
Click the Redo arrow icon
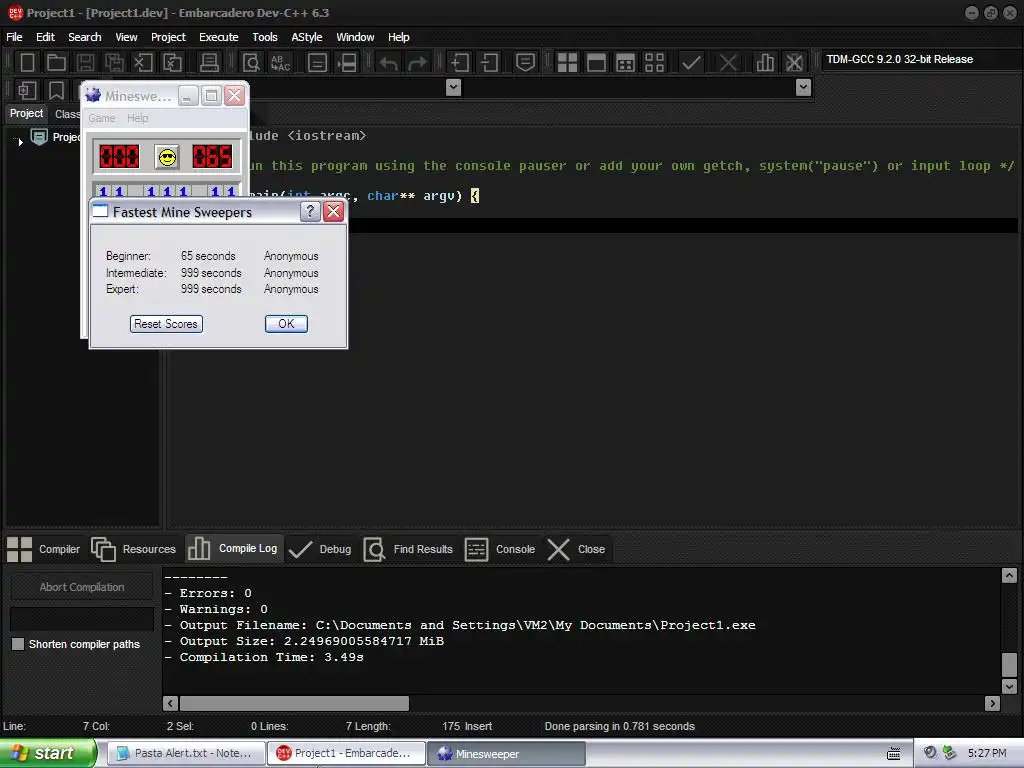point(417,63)
